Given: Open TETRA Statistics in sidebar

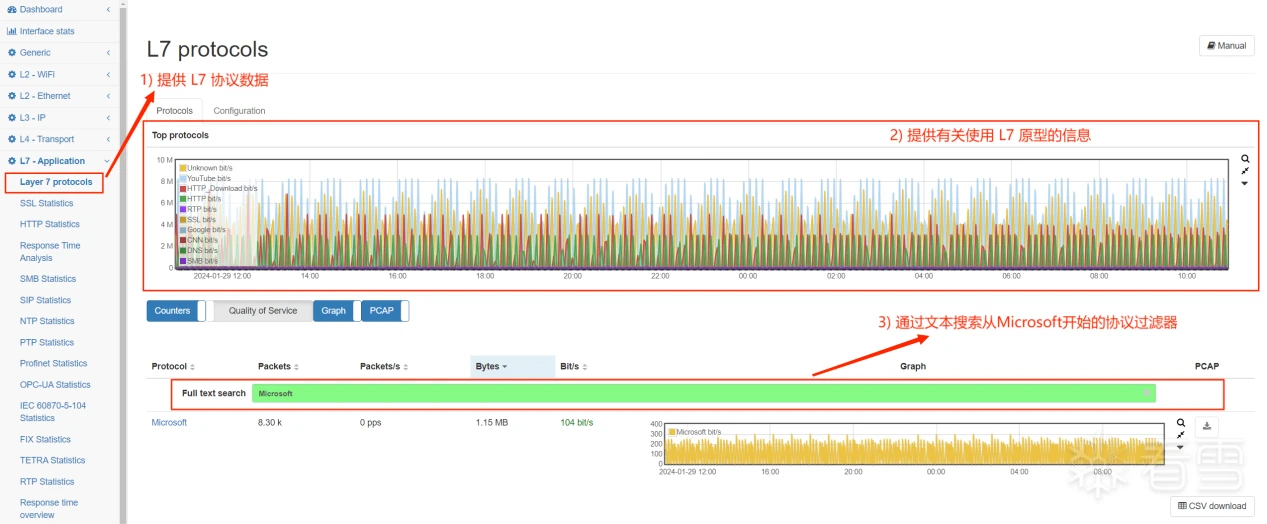Looking at the screenshot, I should [53, 460].
